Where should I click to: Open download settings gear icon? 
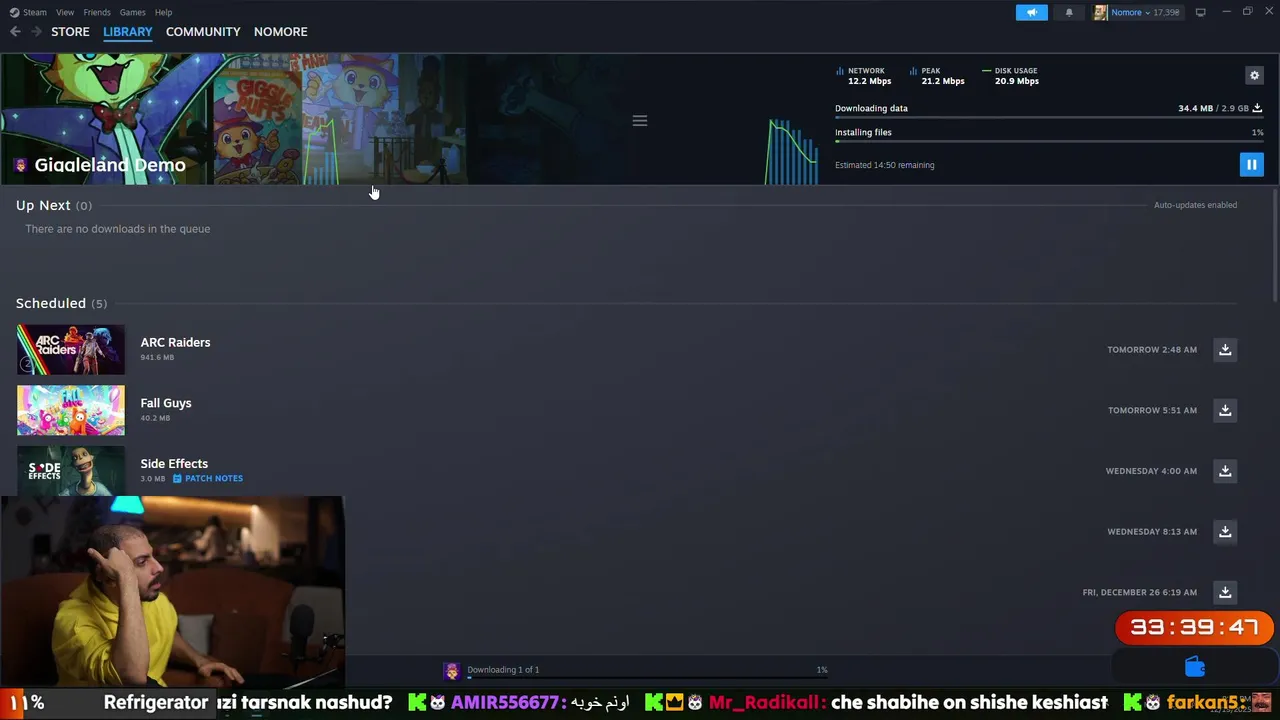(x=1254, y=75)
